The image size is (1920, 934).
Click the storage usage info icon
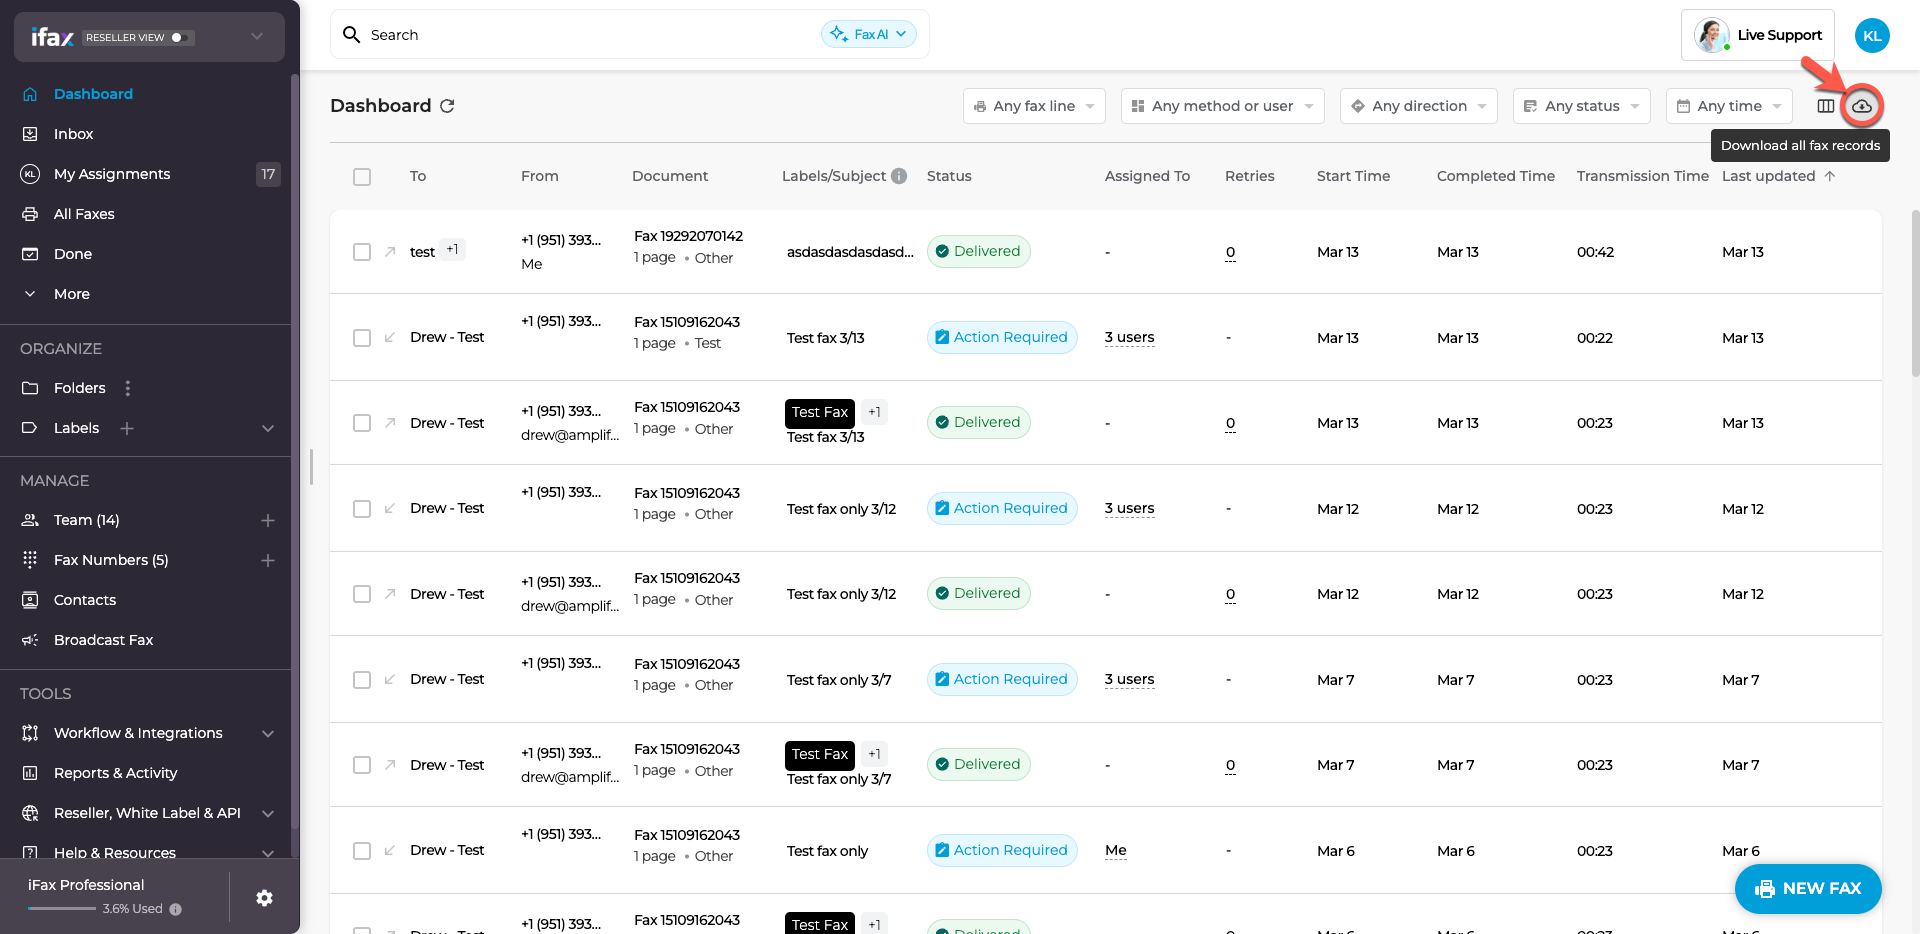(x=176, y=909)
